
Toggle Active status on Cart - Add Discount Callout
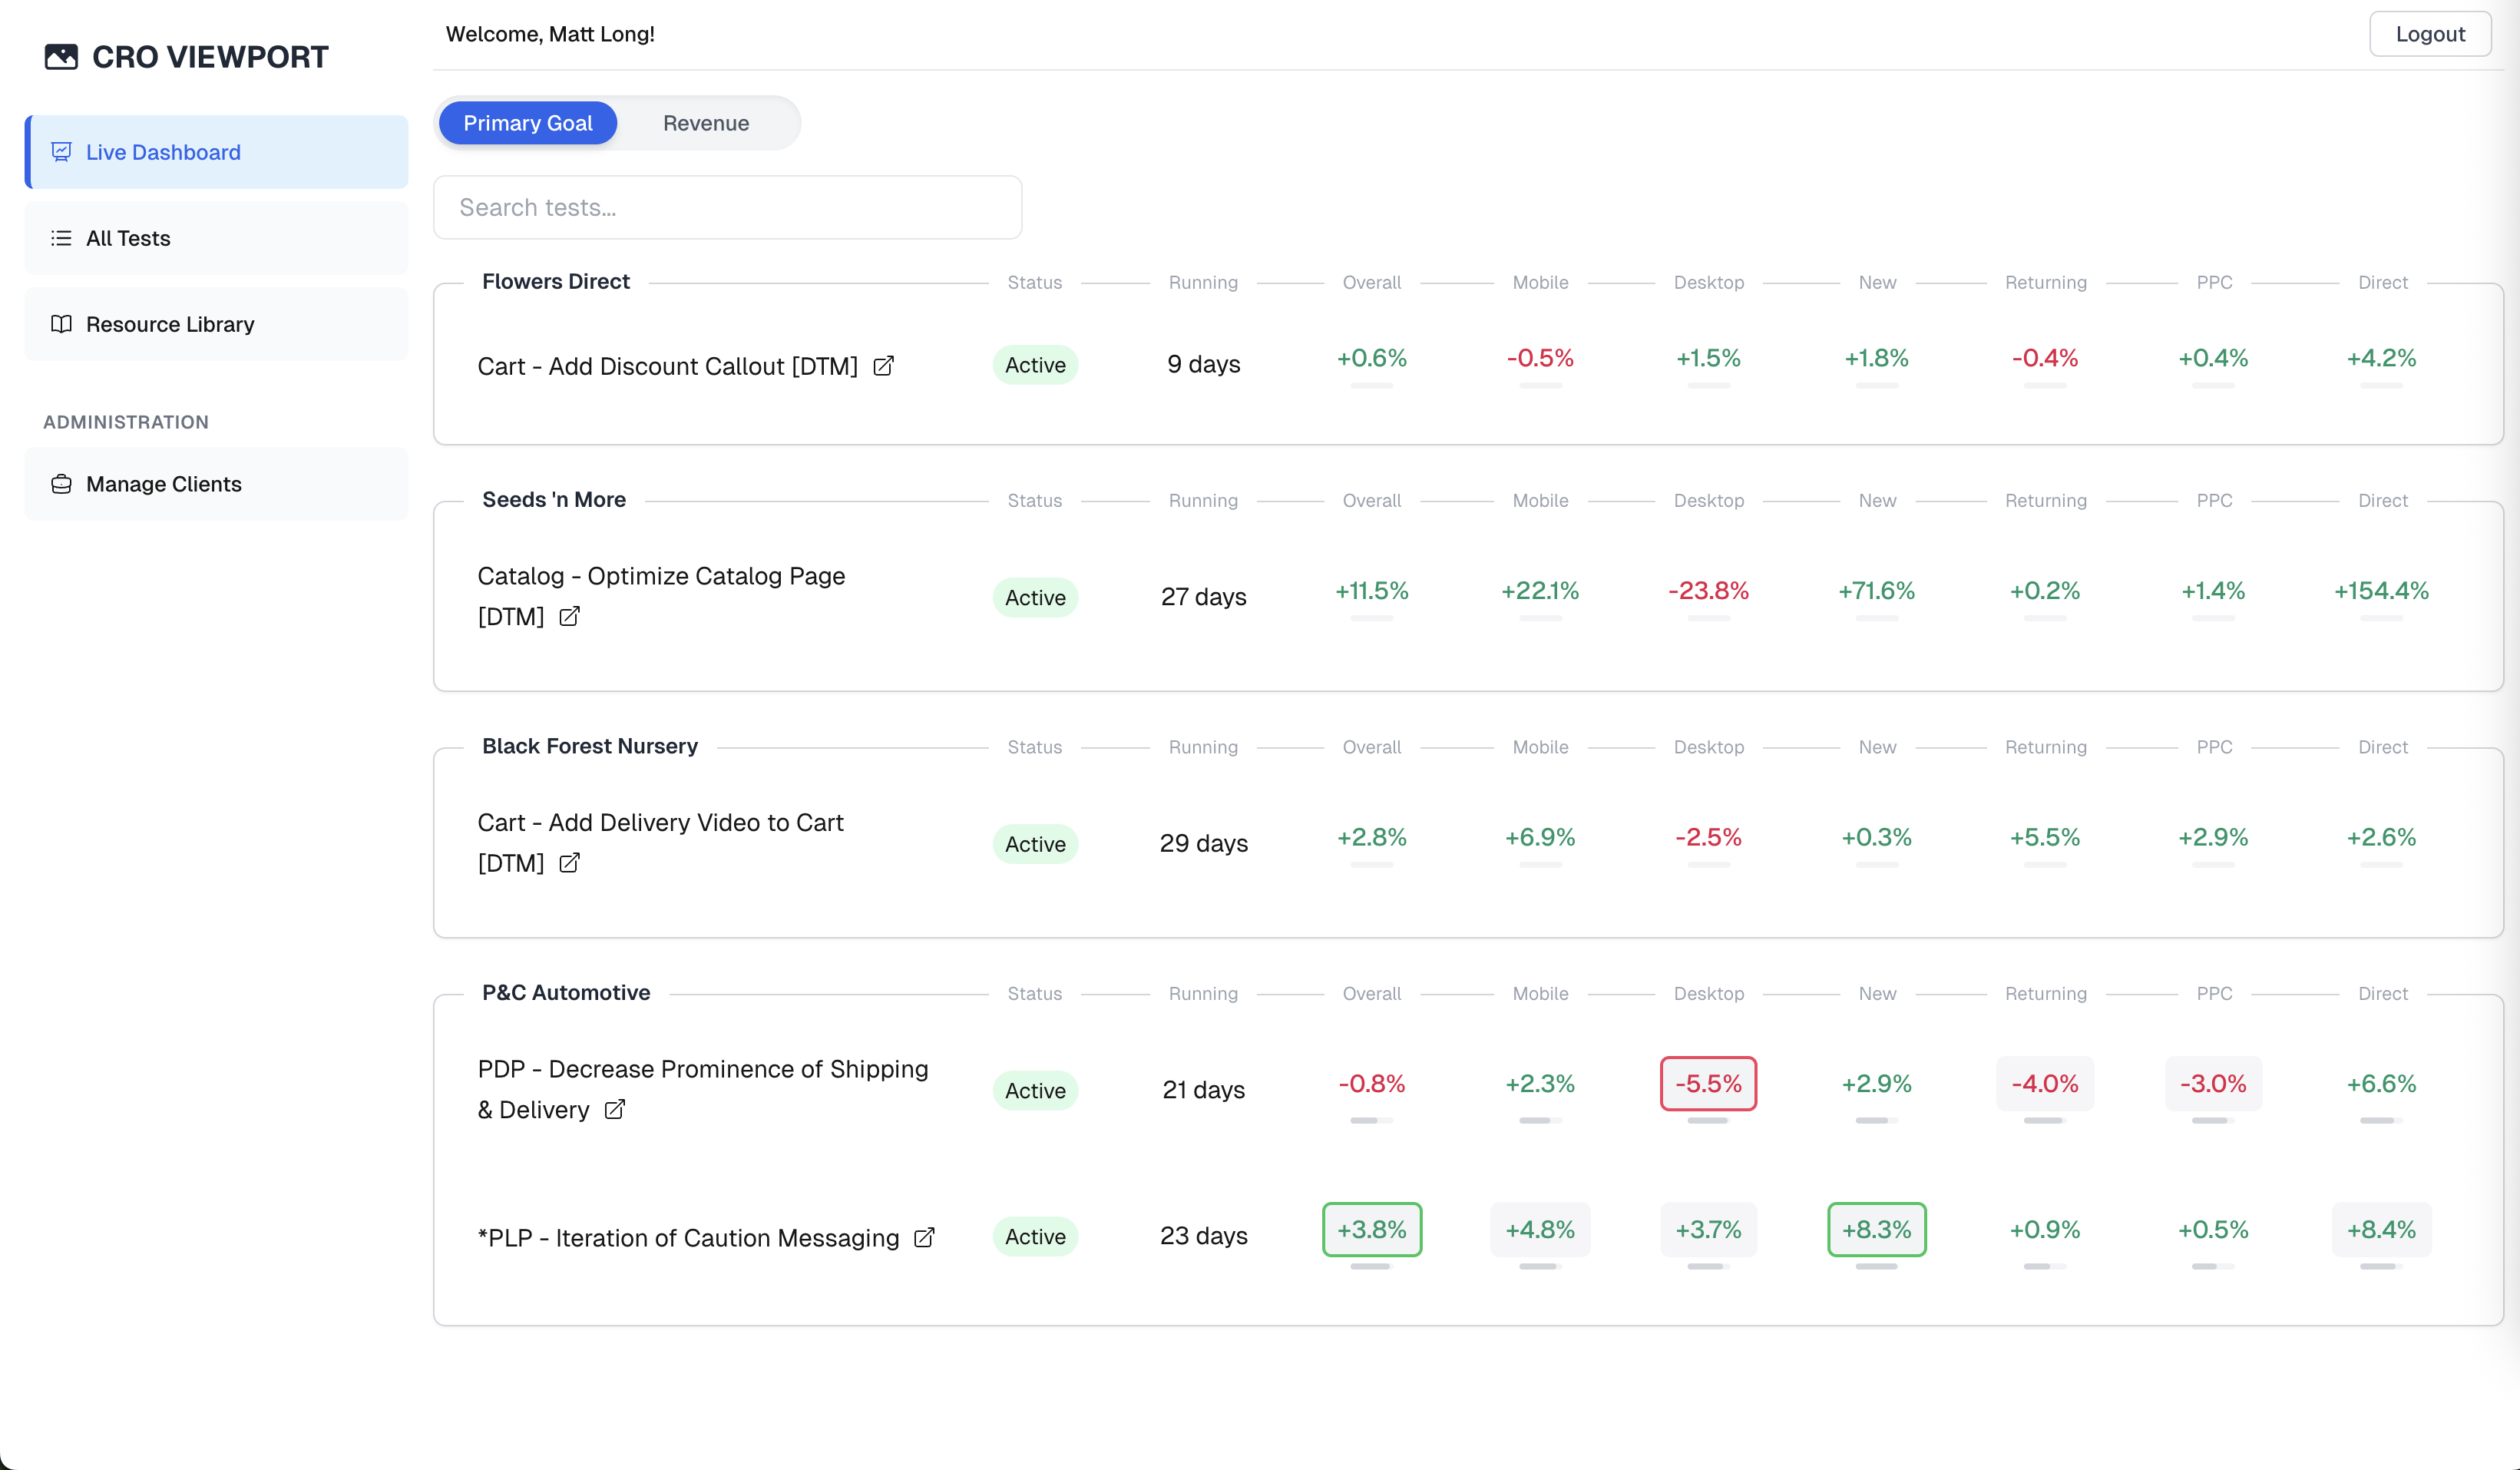1035,365
